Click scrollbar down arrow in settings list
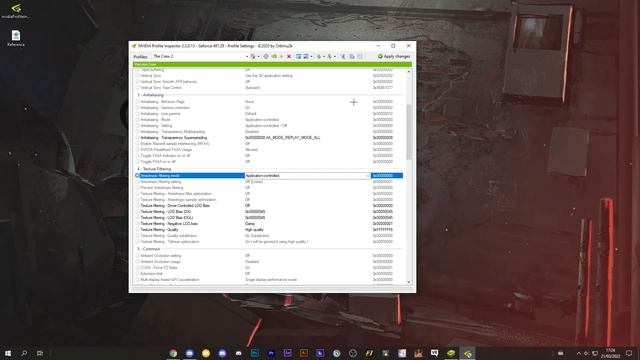 409,282
